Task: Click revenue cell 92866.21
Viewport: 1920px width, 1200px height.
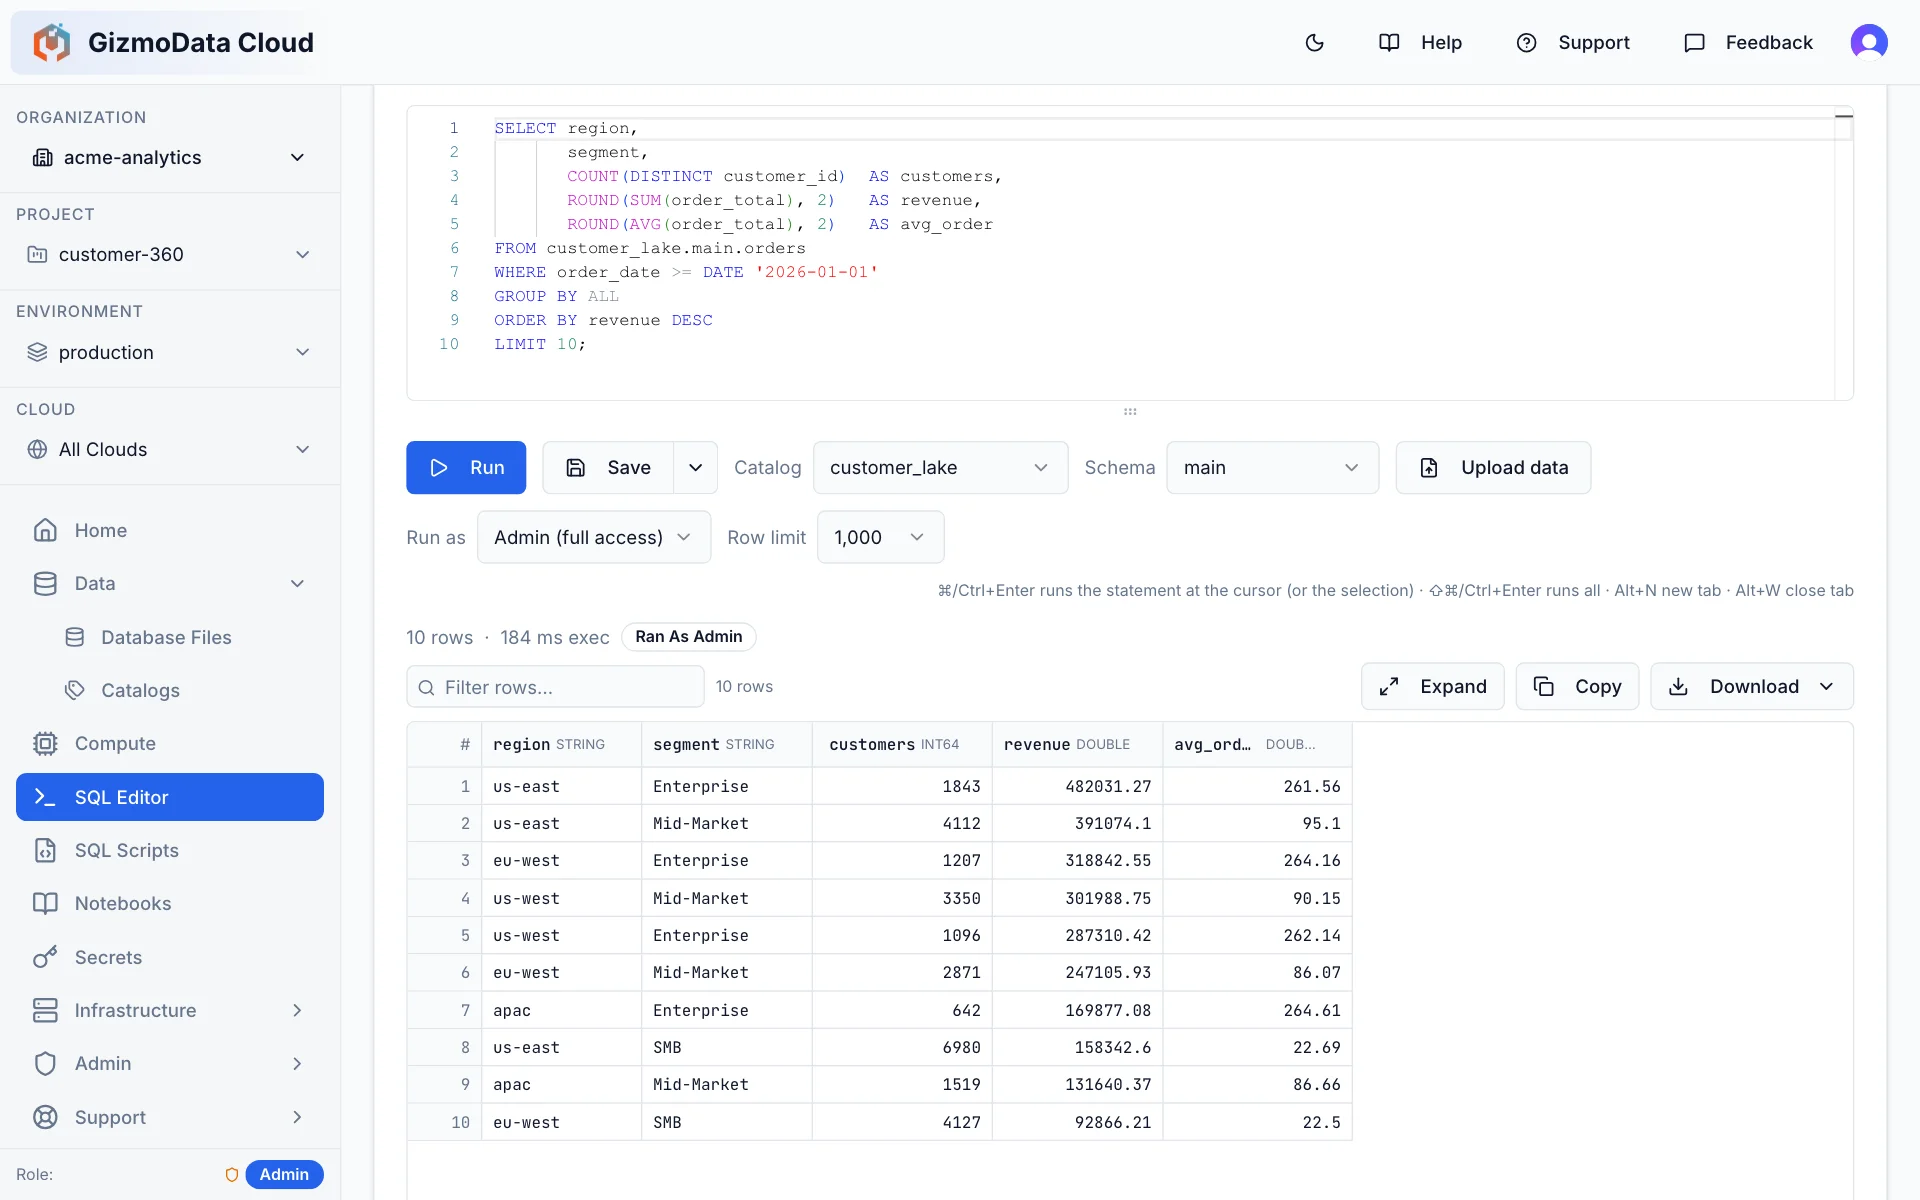Action: [x=1077, y=1122]
